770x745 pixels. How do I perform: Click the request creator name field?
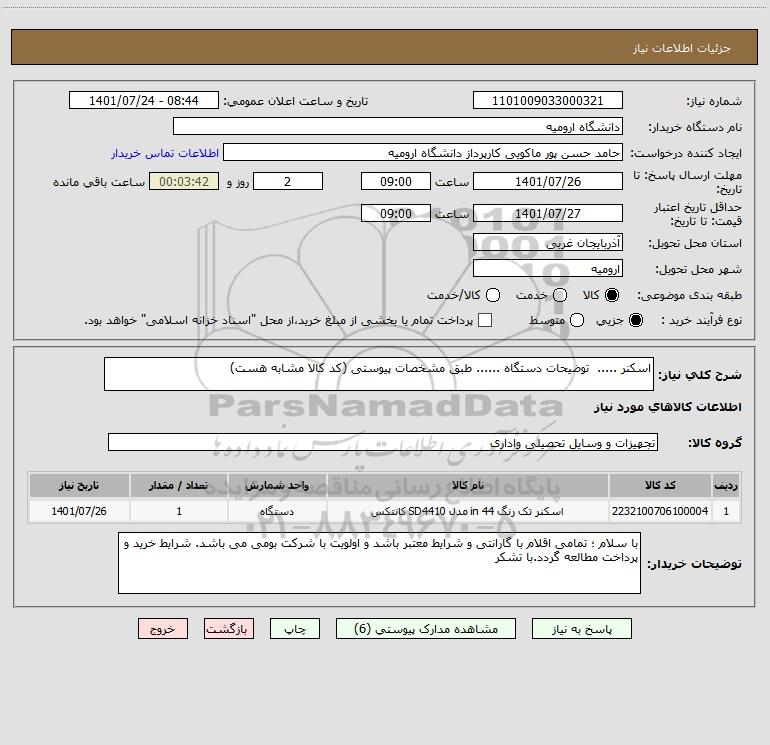tap(423, 152)
